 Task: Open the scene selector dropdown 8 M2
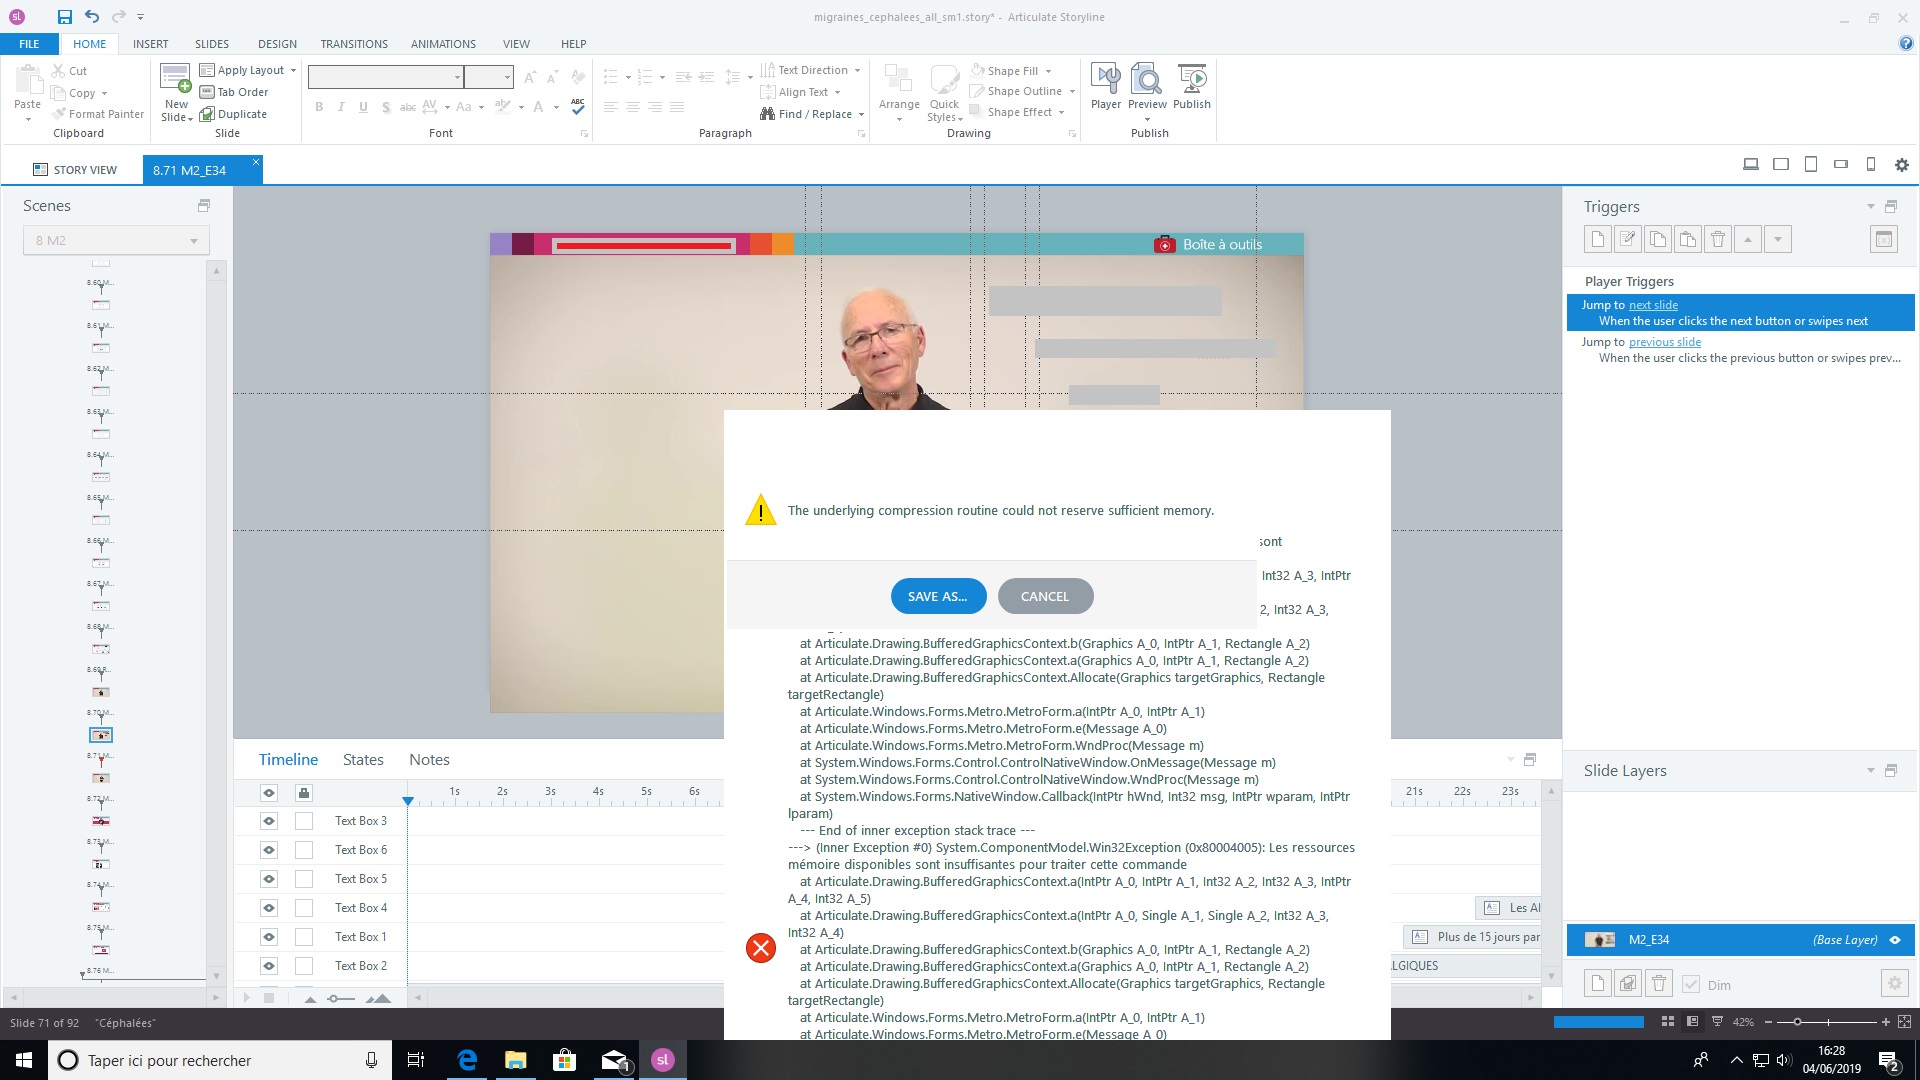tap(116, 241)
